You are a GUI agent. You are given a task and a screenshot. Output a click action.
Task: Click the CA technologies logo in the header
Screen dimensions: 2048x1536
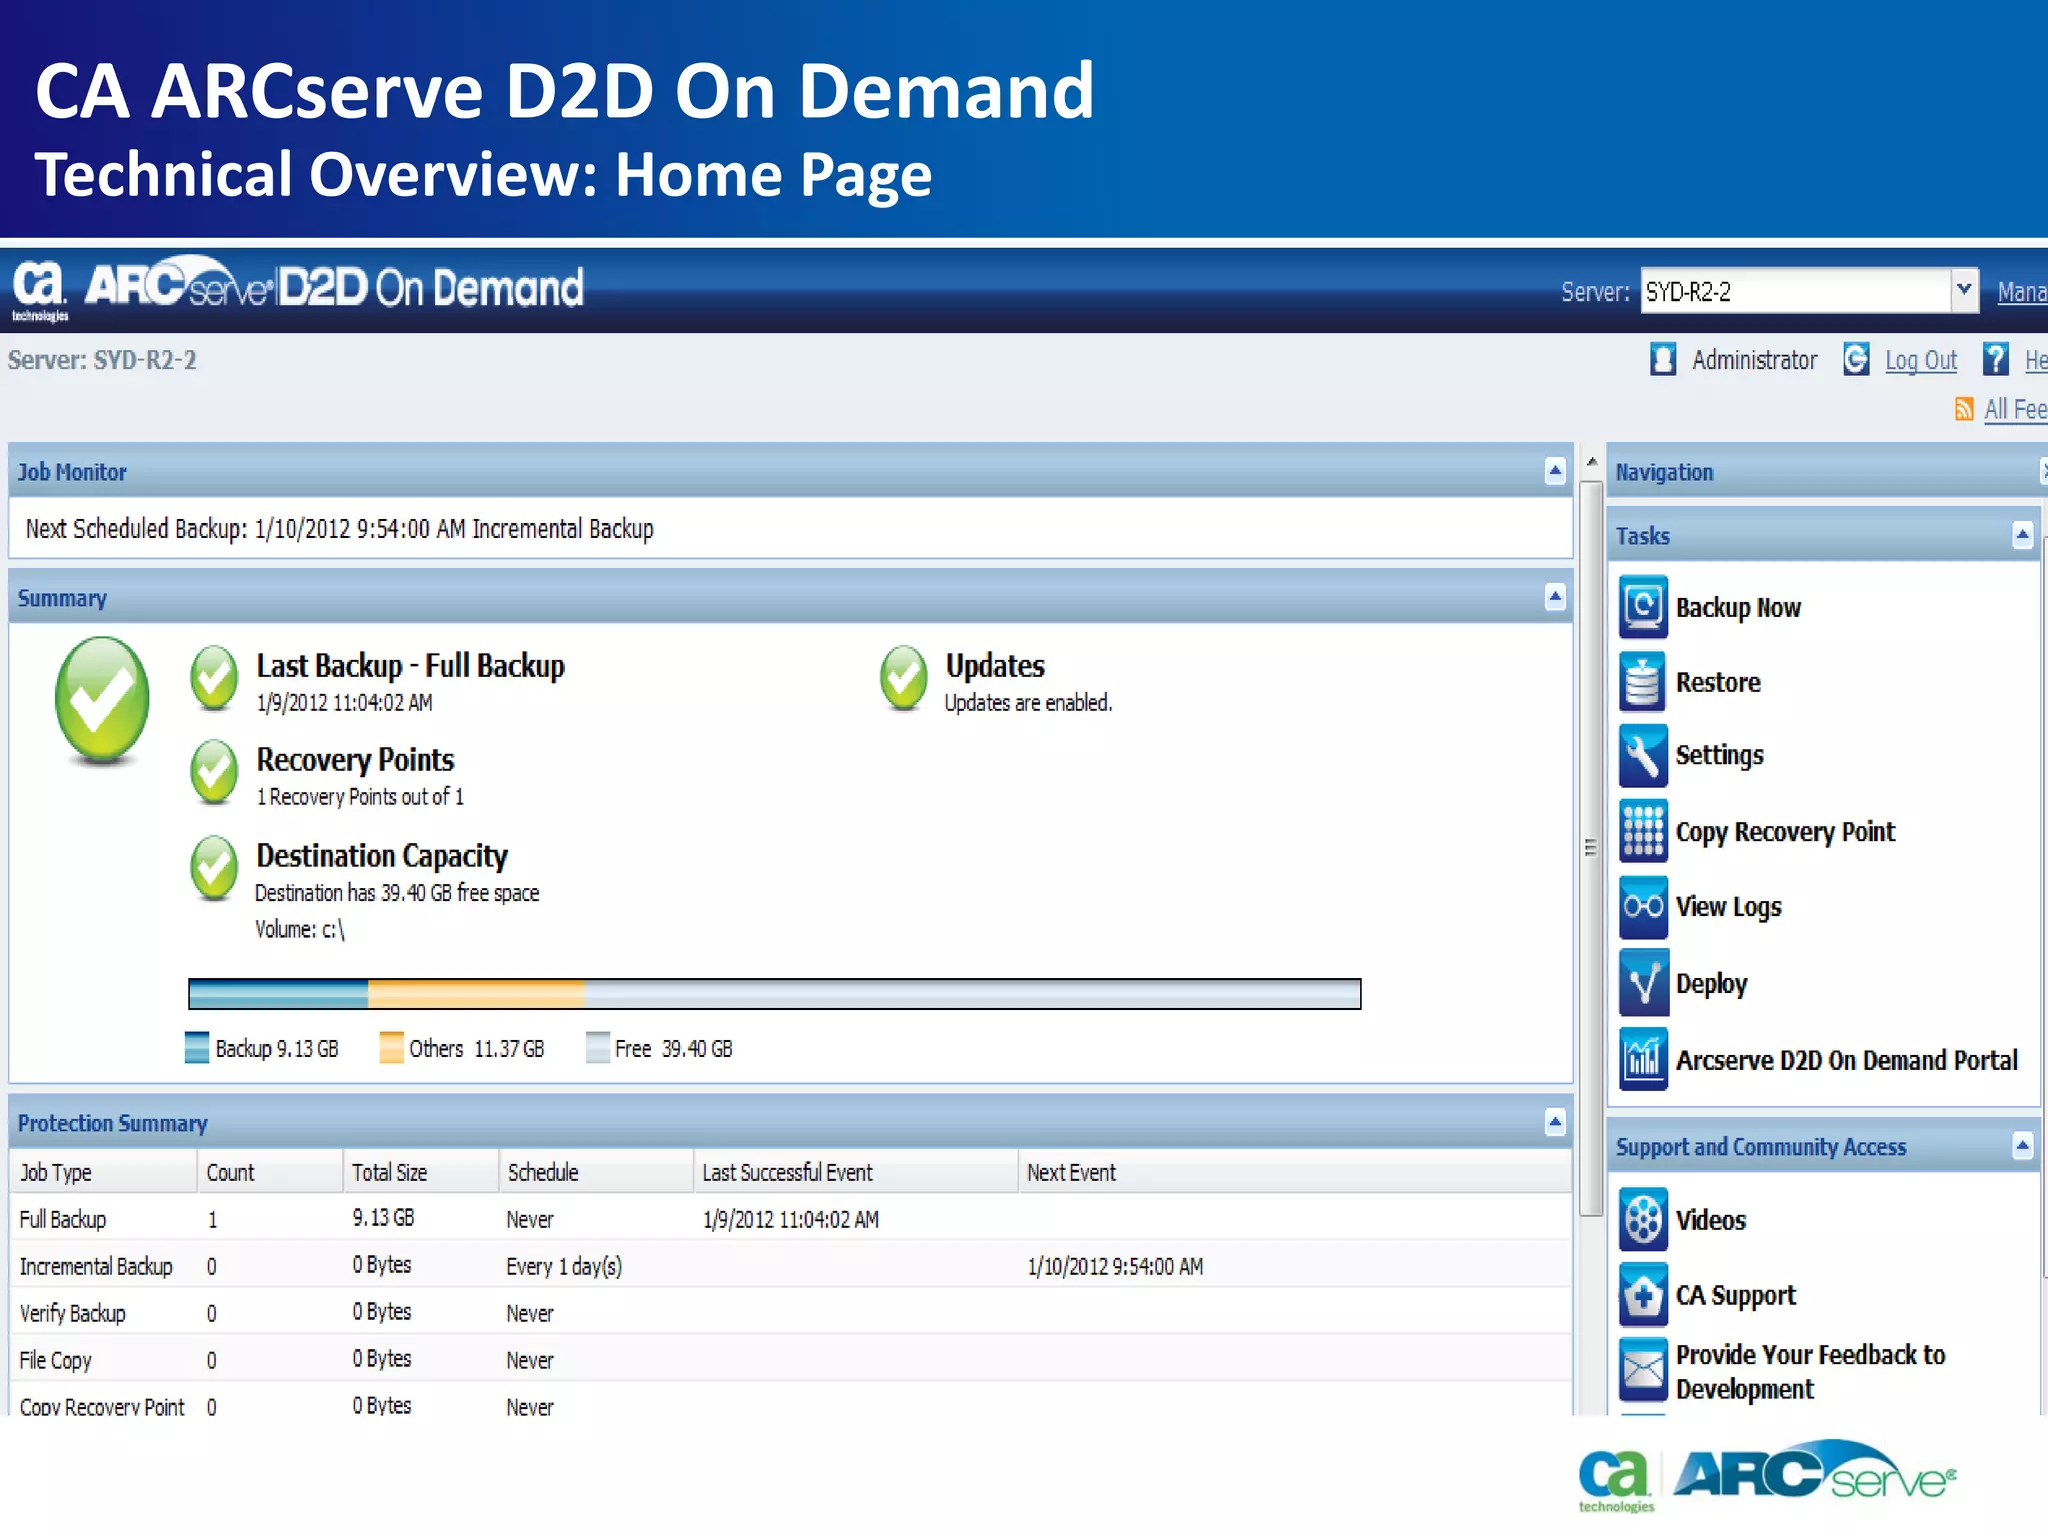[x=40, y=291]
